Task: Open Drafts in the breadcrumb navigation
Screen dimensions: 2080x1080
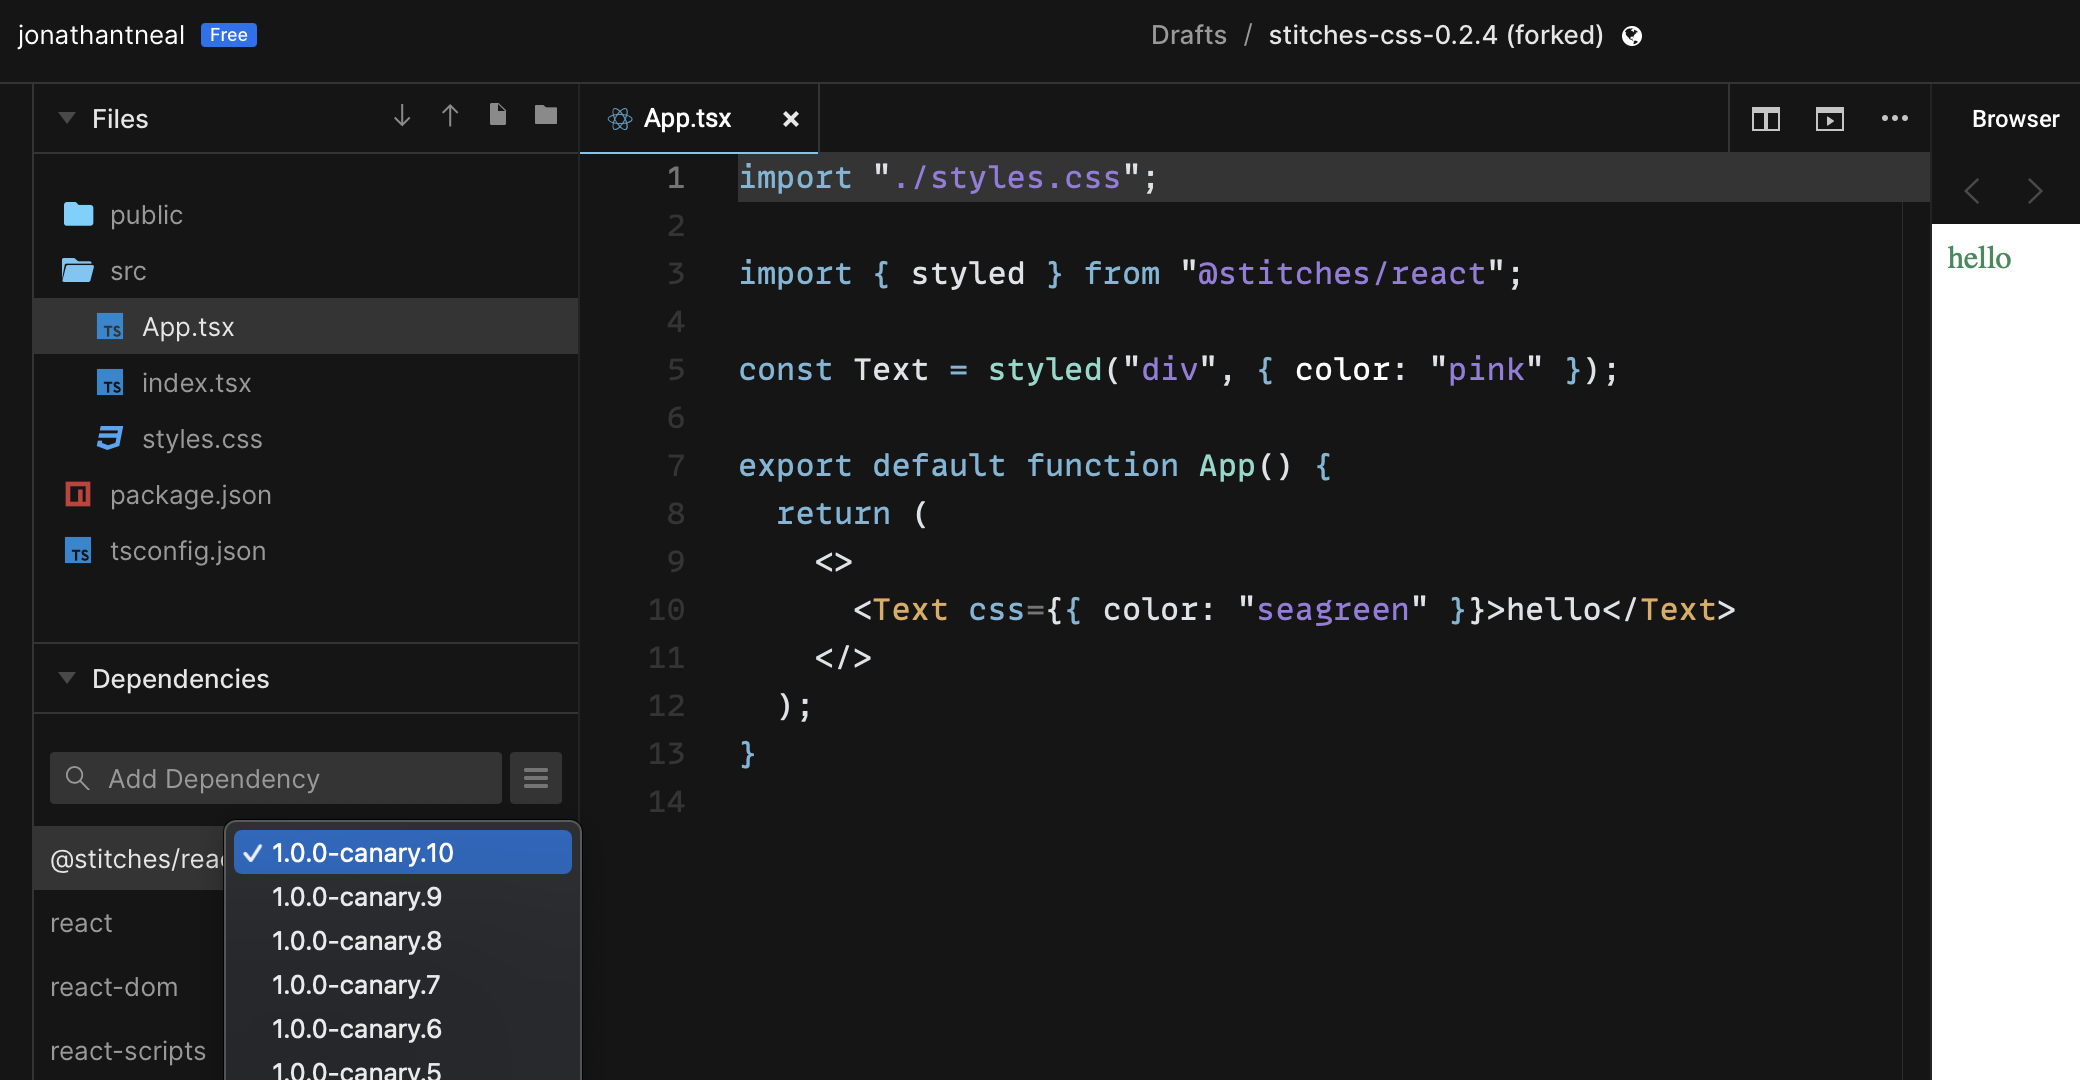Action: [x=1189, y=35]
